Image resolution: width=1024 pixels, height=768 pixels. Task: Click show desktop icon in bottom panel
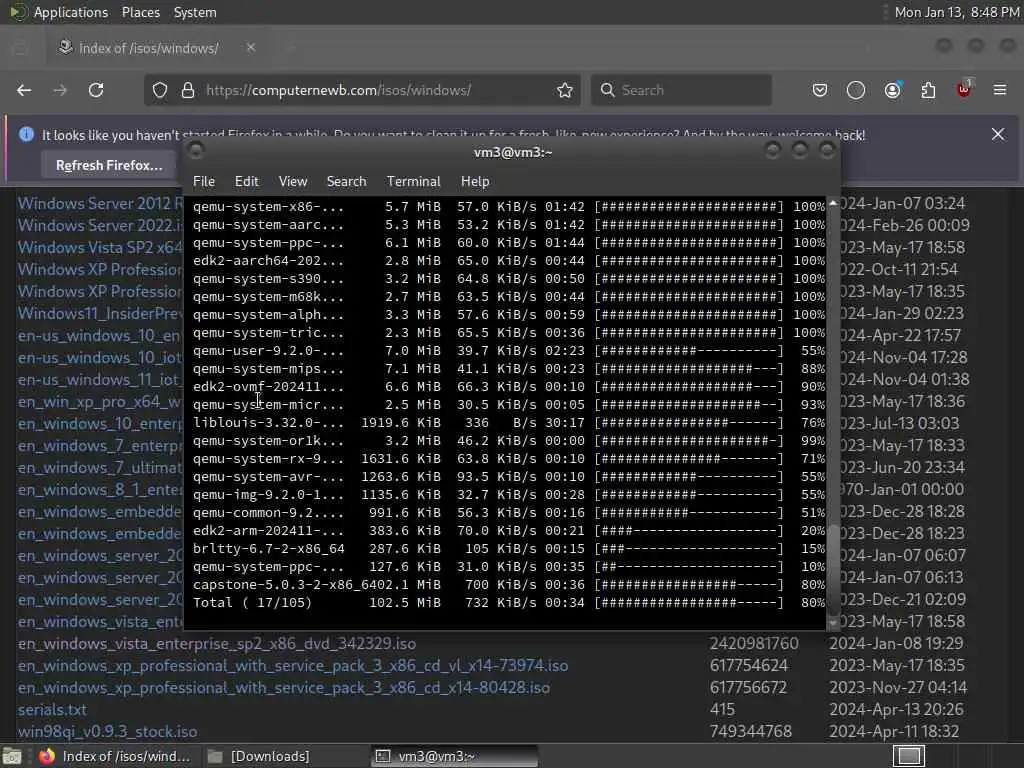click(12, 756)
